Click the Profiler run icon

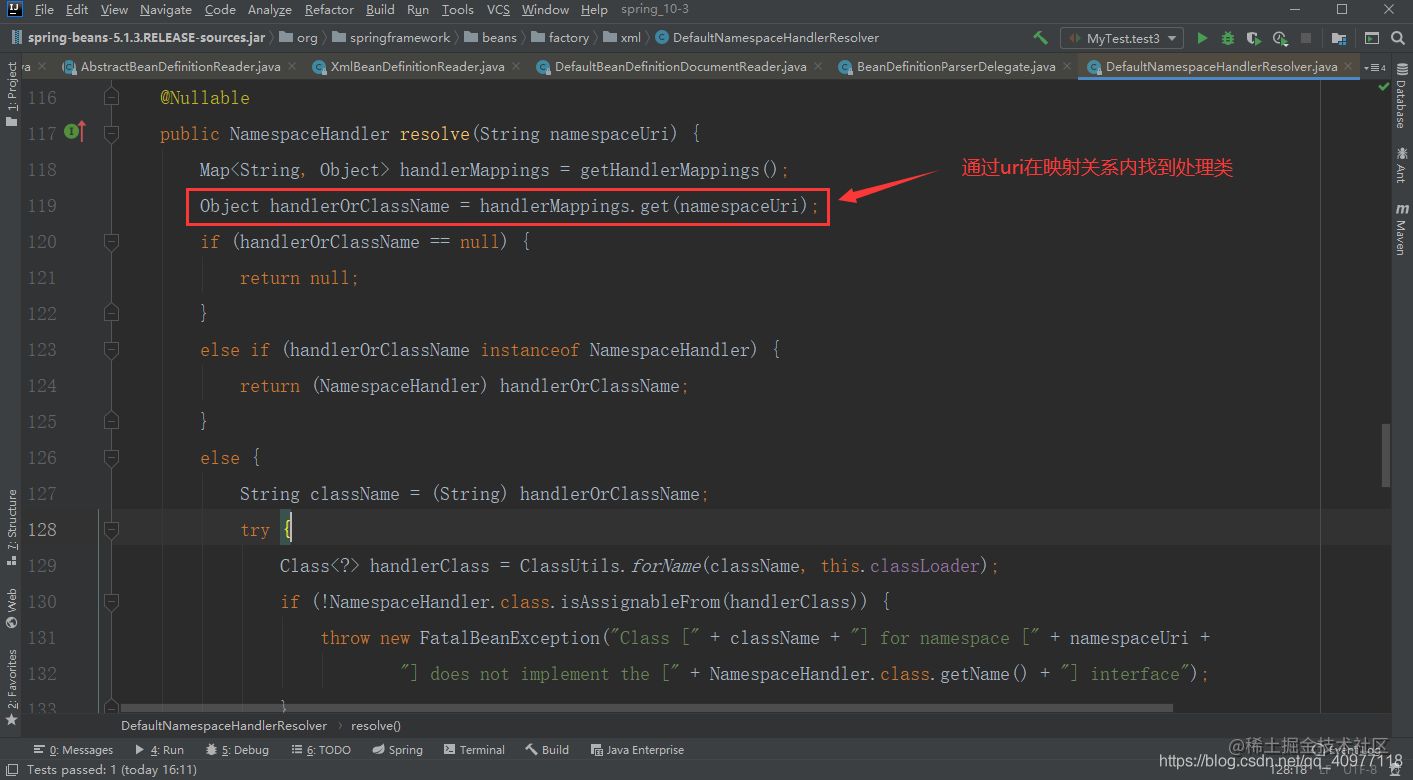point(1280,38)
